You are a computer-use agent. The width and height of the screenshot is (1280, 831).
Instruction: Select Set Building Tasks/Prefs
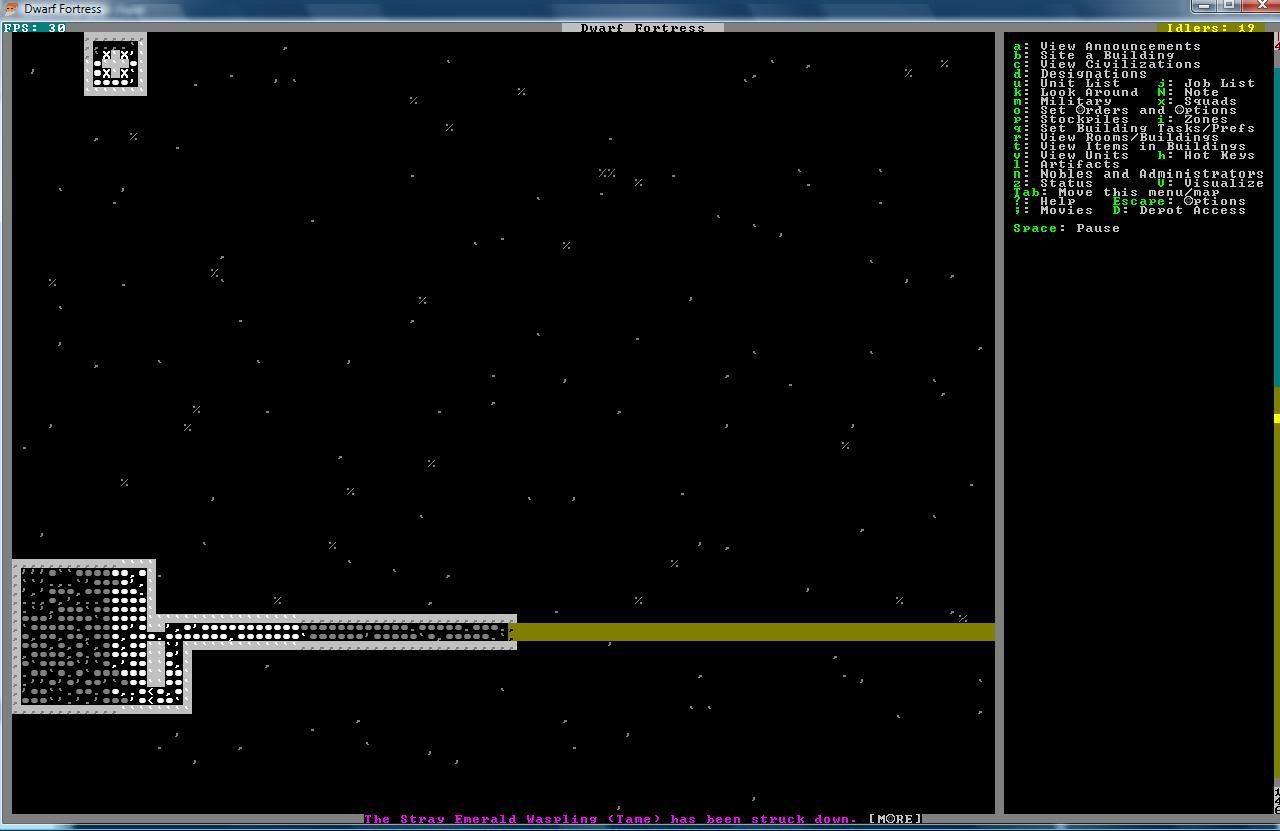(x=1134, y=128)
